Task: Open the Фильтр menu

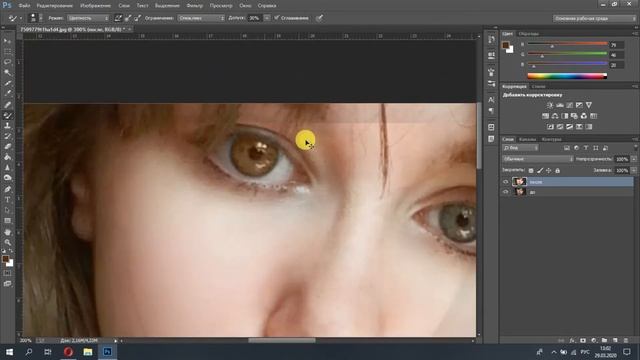Action: 194,6
